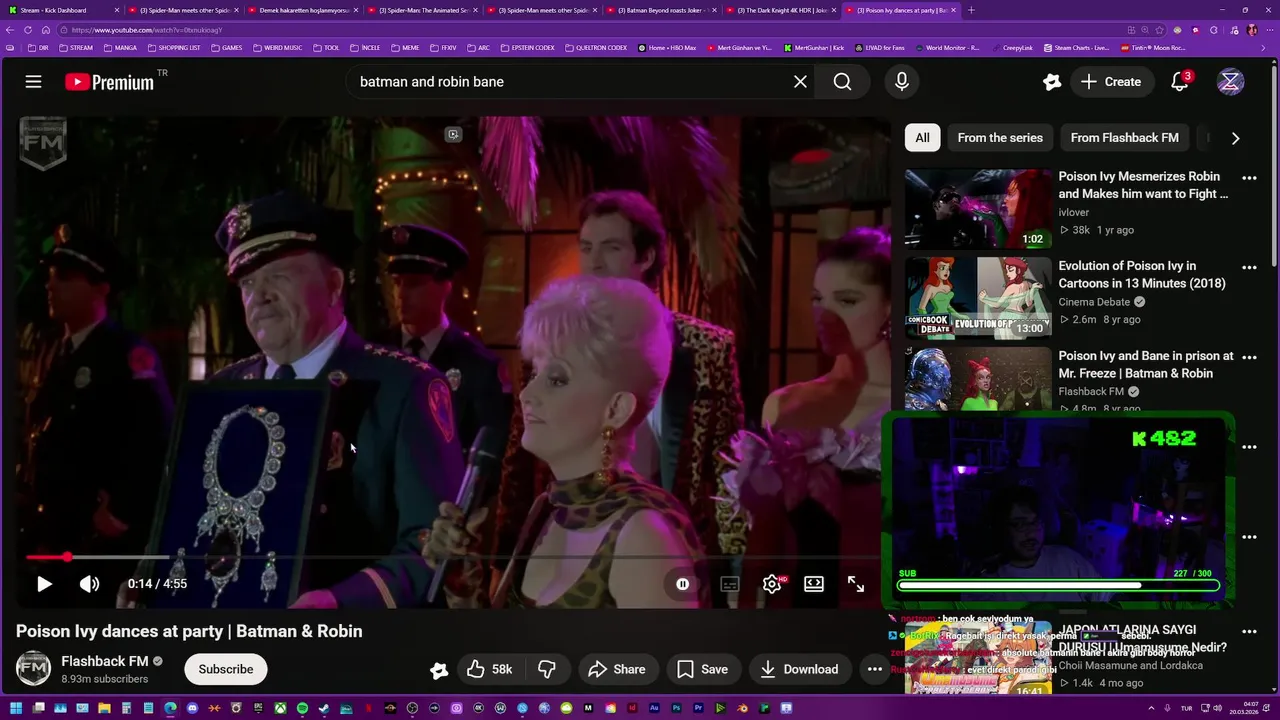Image resolution: width=1280 pixels, height=720 pixels.
Task: Open new browser tab with plus
Action: point(971,10)
